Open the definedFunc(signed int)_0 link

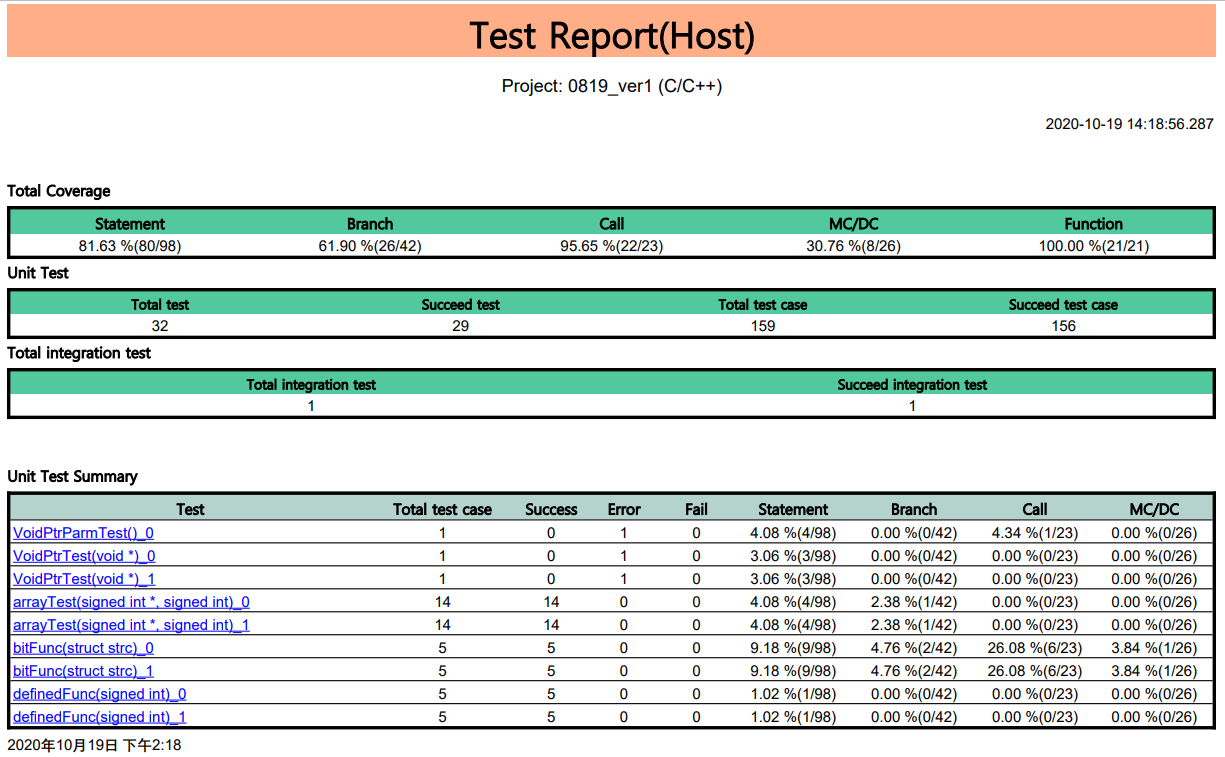(x=99, y=694)
